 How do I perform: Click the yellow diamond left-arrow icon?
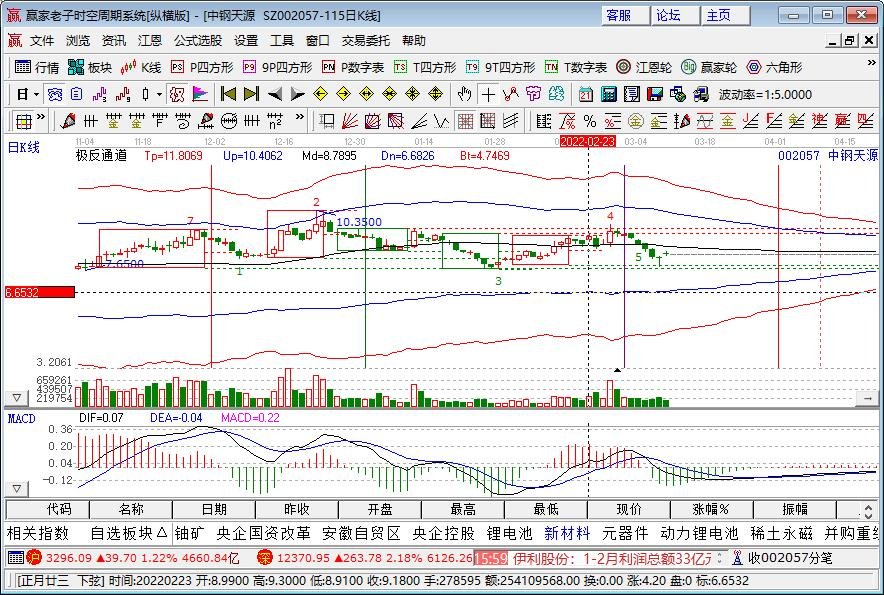[x=320, y=94]
